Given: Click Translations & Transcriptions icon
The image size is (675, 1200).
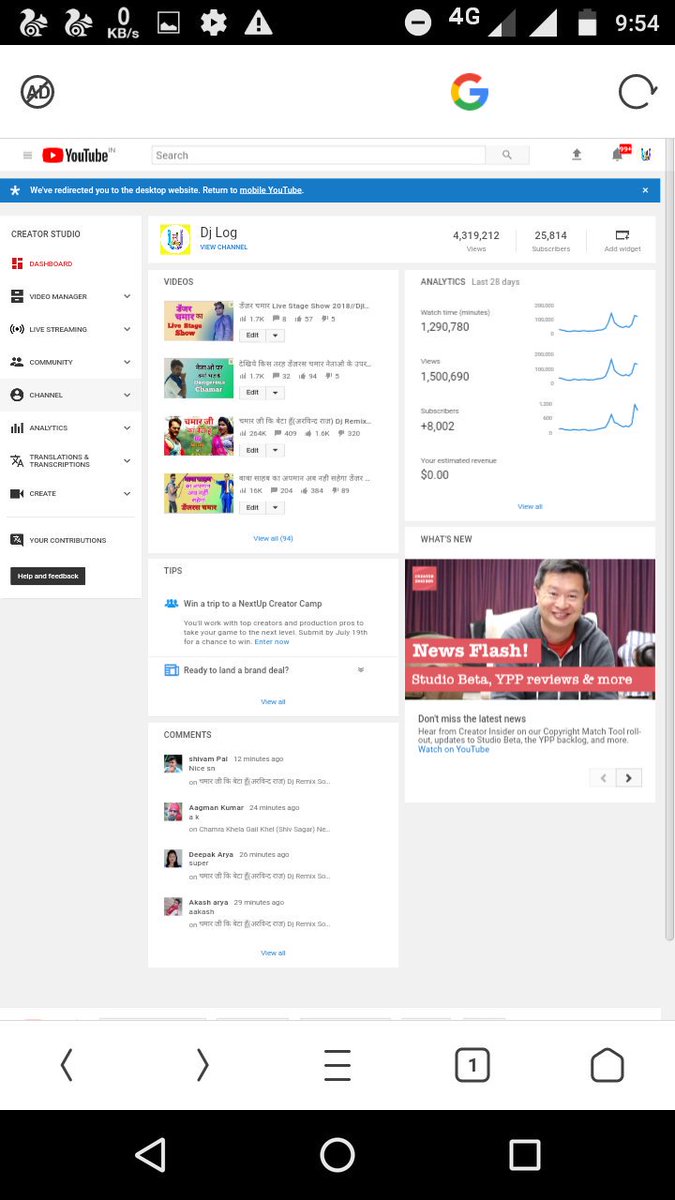Looking at the screenshot, I should 17,461.
